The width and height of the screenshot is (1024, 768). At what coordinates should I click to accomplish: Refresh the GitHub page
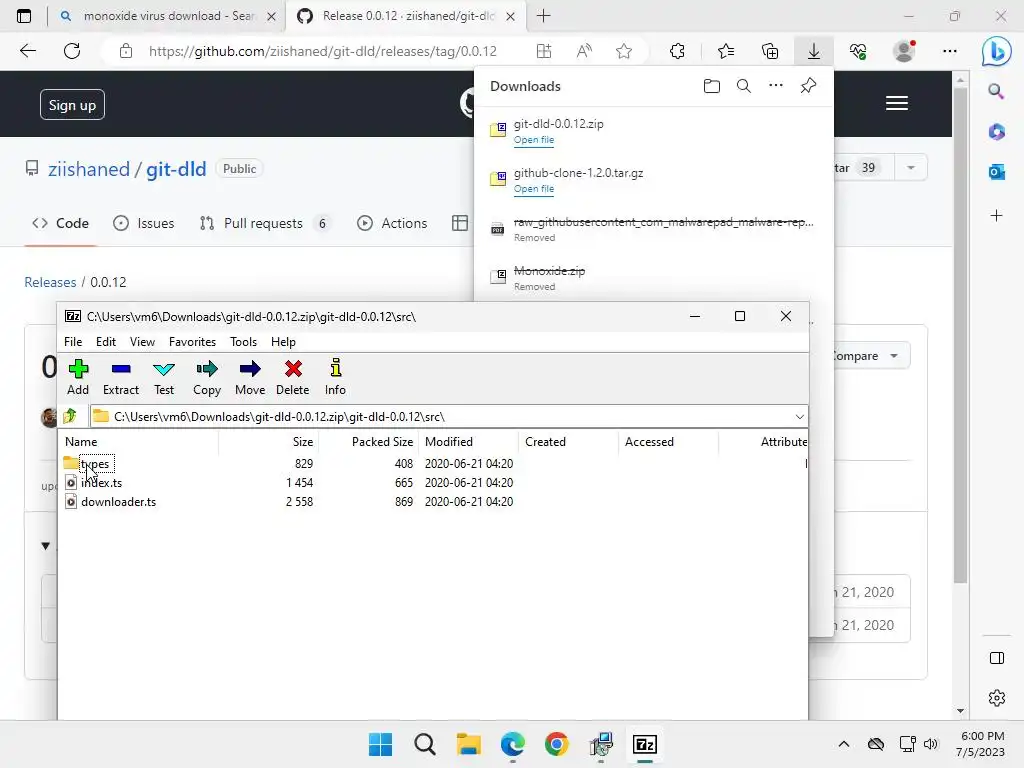[x=72, y=51]
